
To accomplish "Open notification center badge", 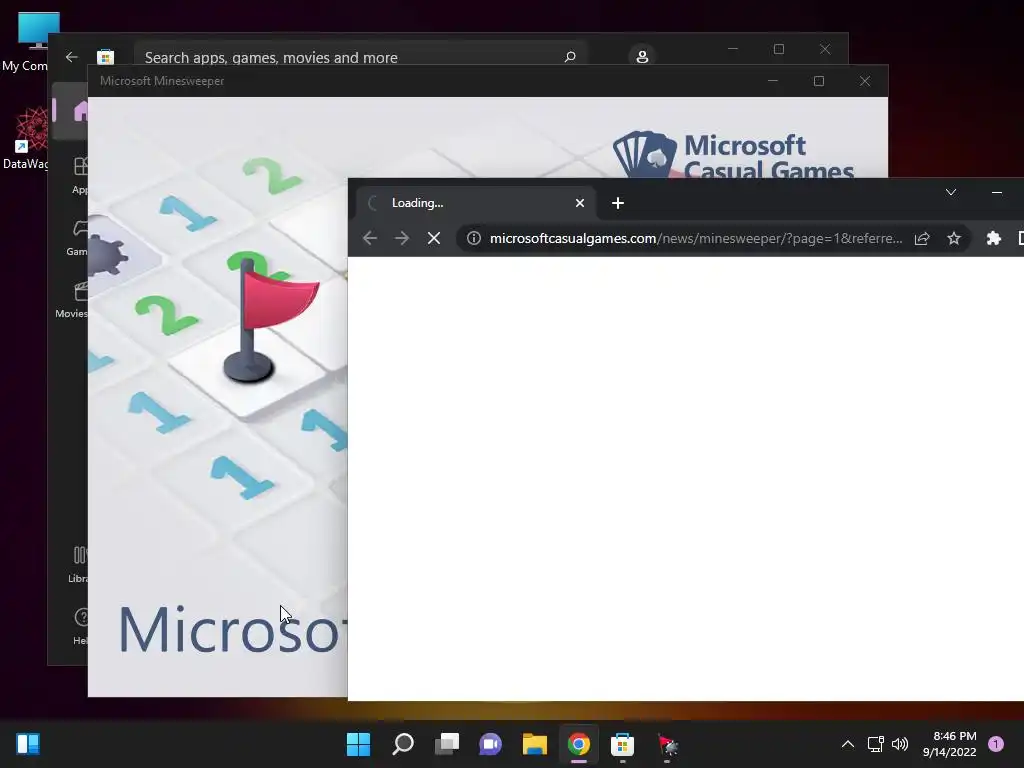I will point(996,743).
